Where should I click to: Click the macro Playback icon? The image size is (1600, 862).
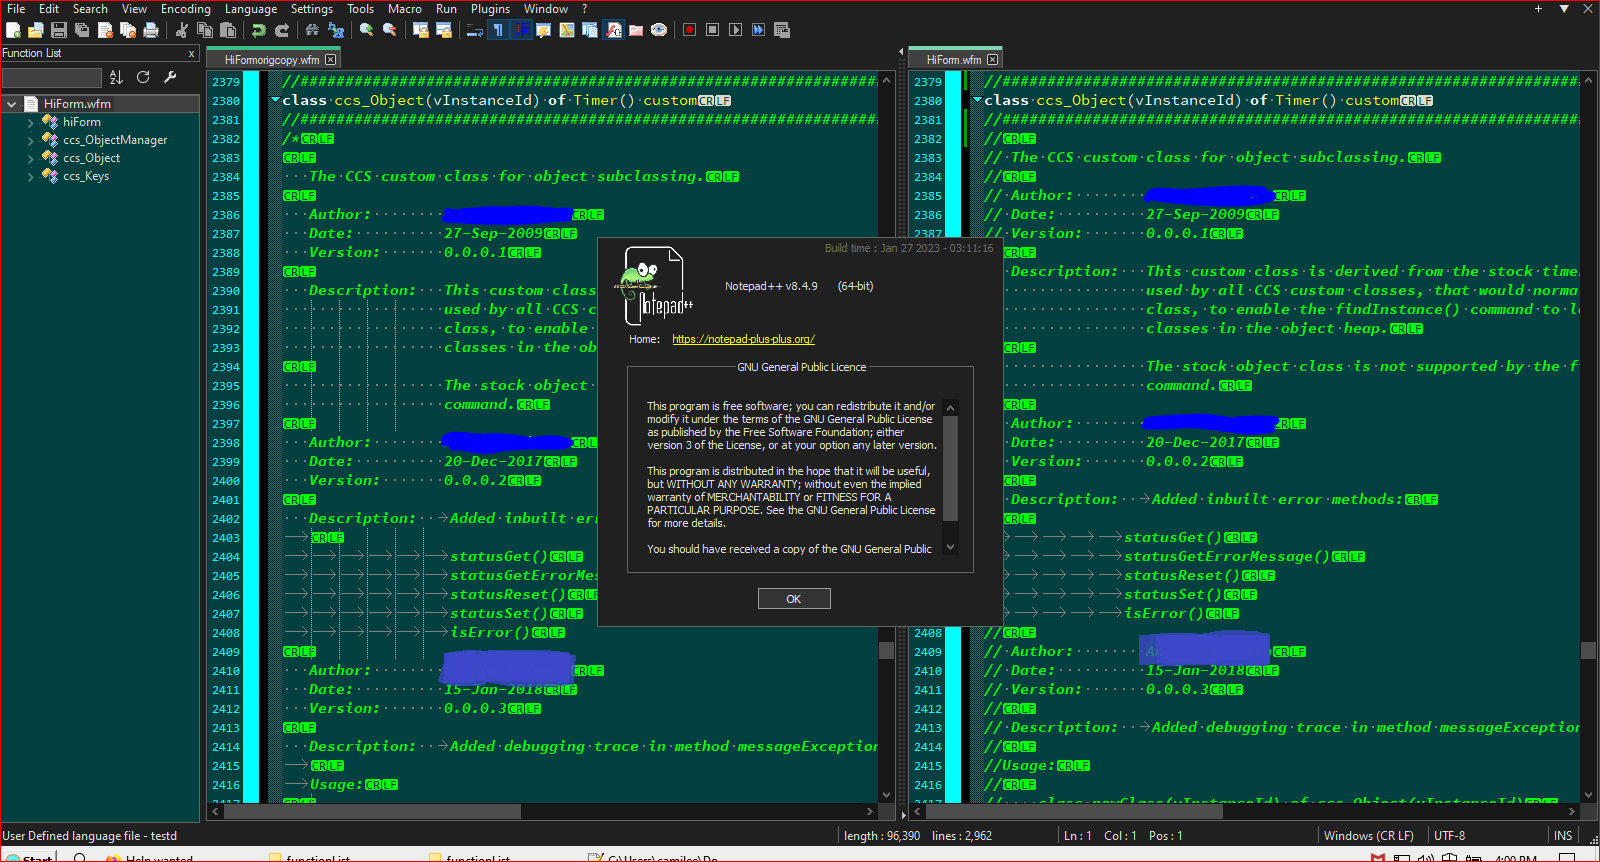tap(735, 30)
